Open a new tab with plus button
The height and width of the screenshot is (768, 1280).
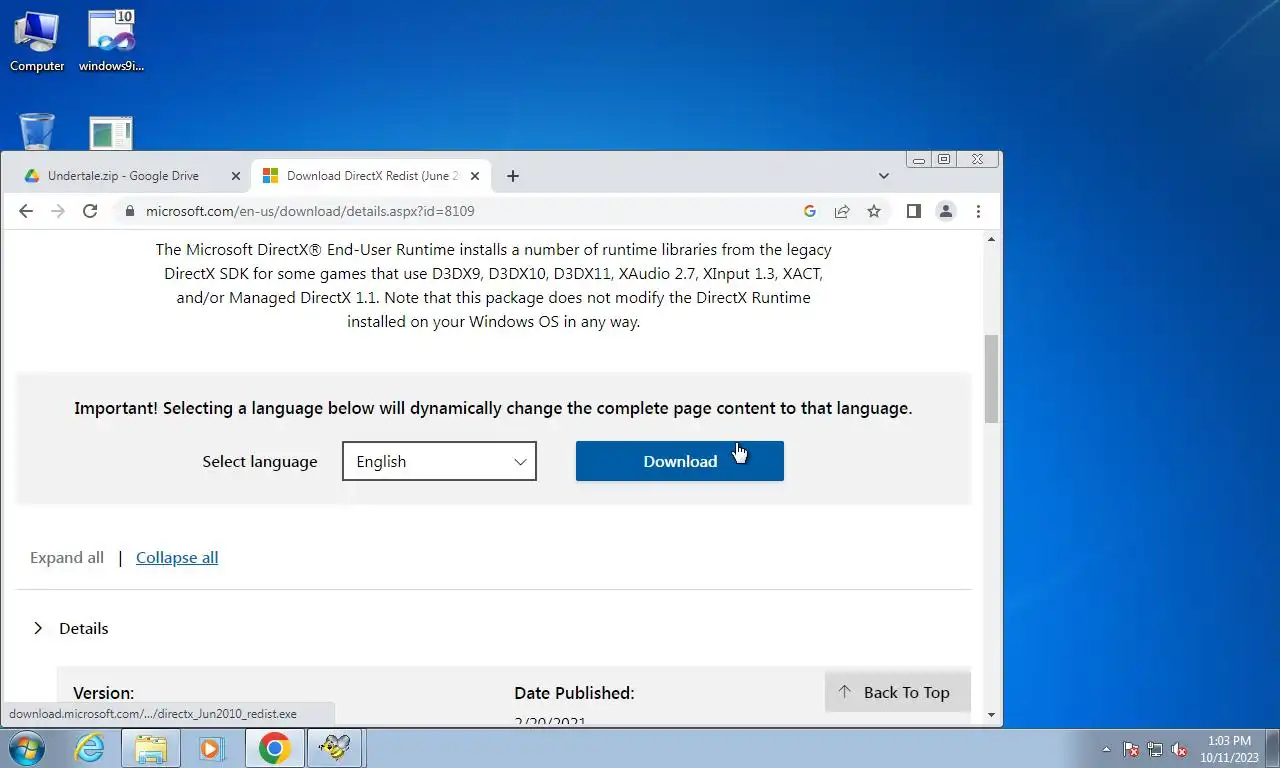513,176
